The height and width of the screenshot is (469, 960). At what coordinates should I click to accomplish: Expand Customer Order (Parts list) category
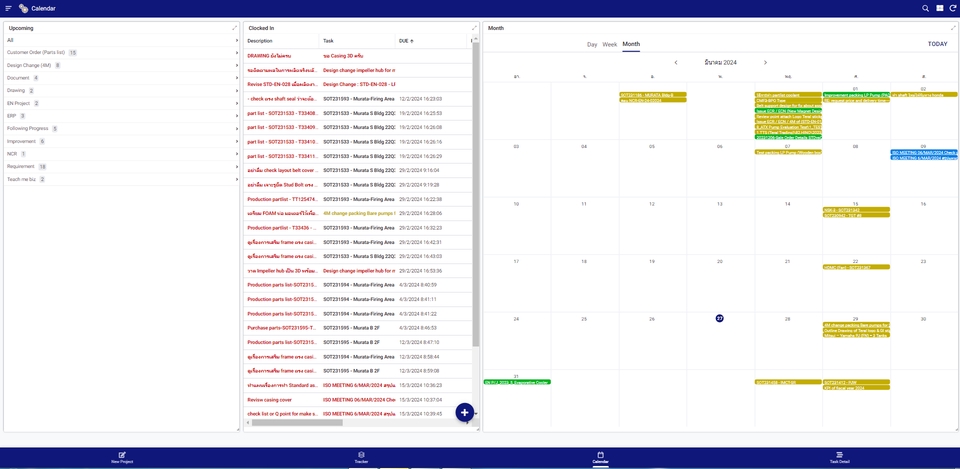(121, 53)
